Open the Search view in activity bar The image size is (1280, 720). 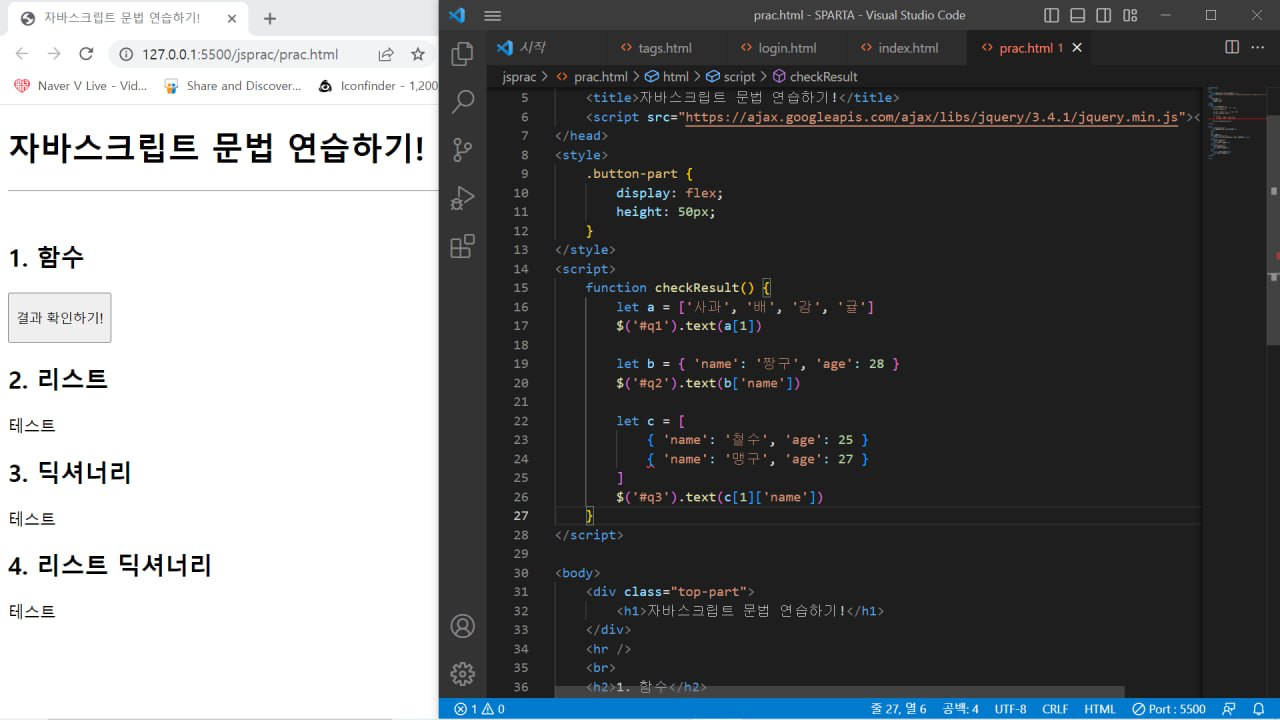point(462,102)
